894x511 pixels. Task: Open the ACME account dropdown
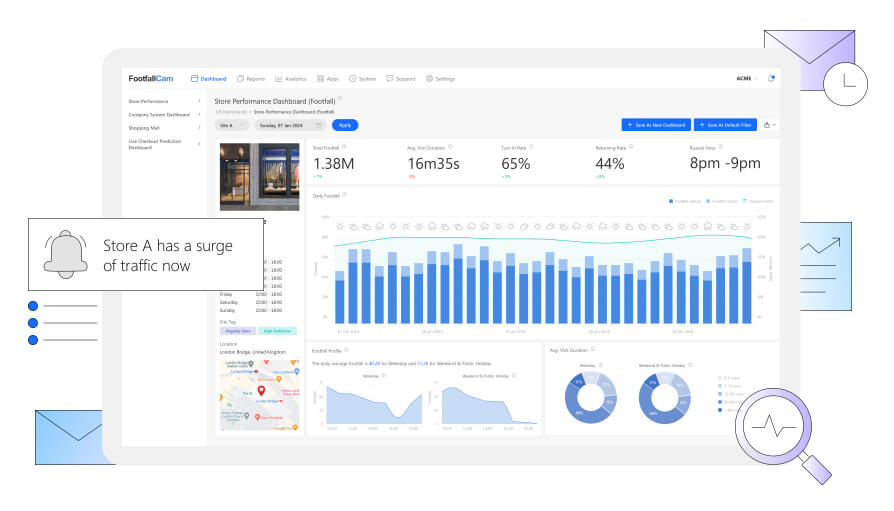(x=746, y=78)
